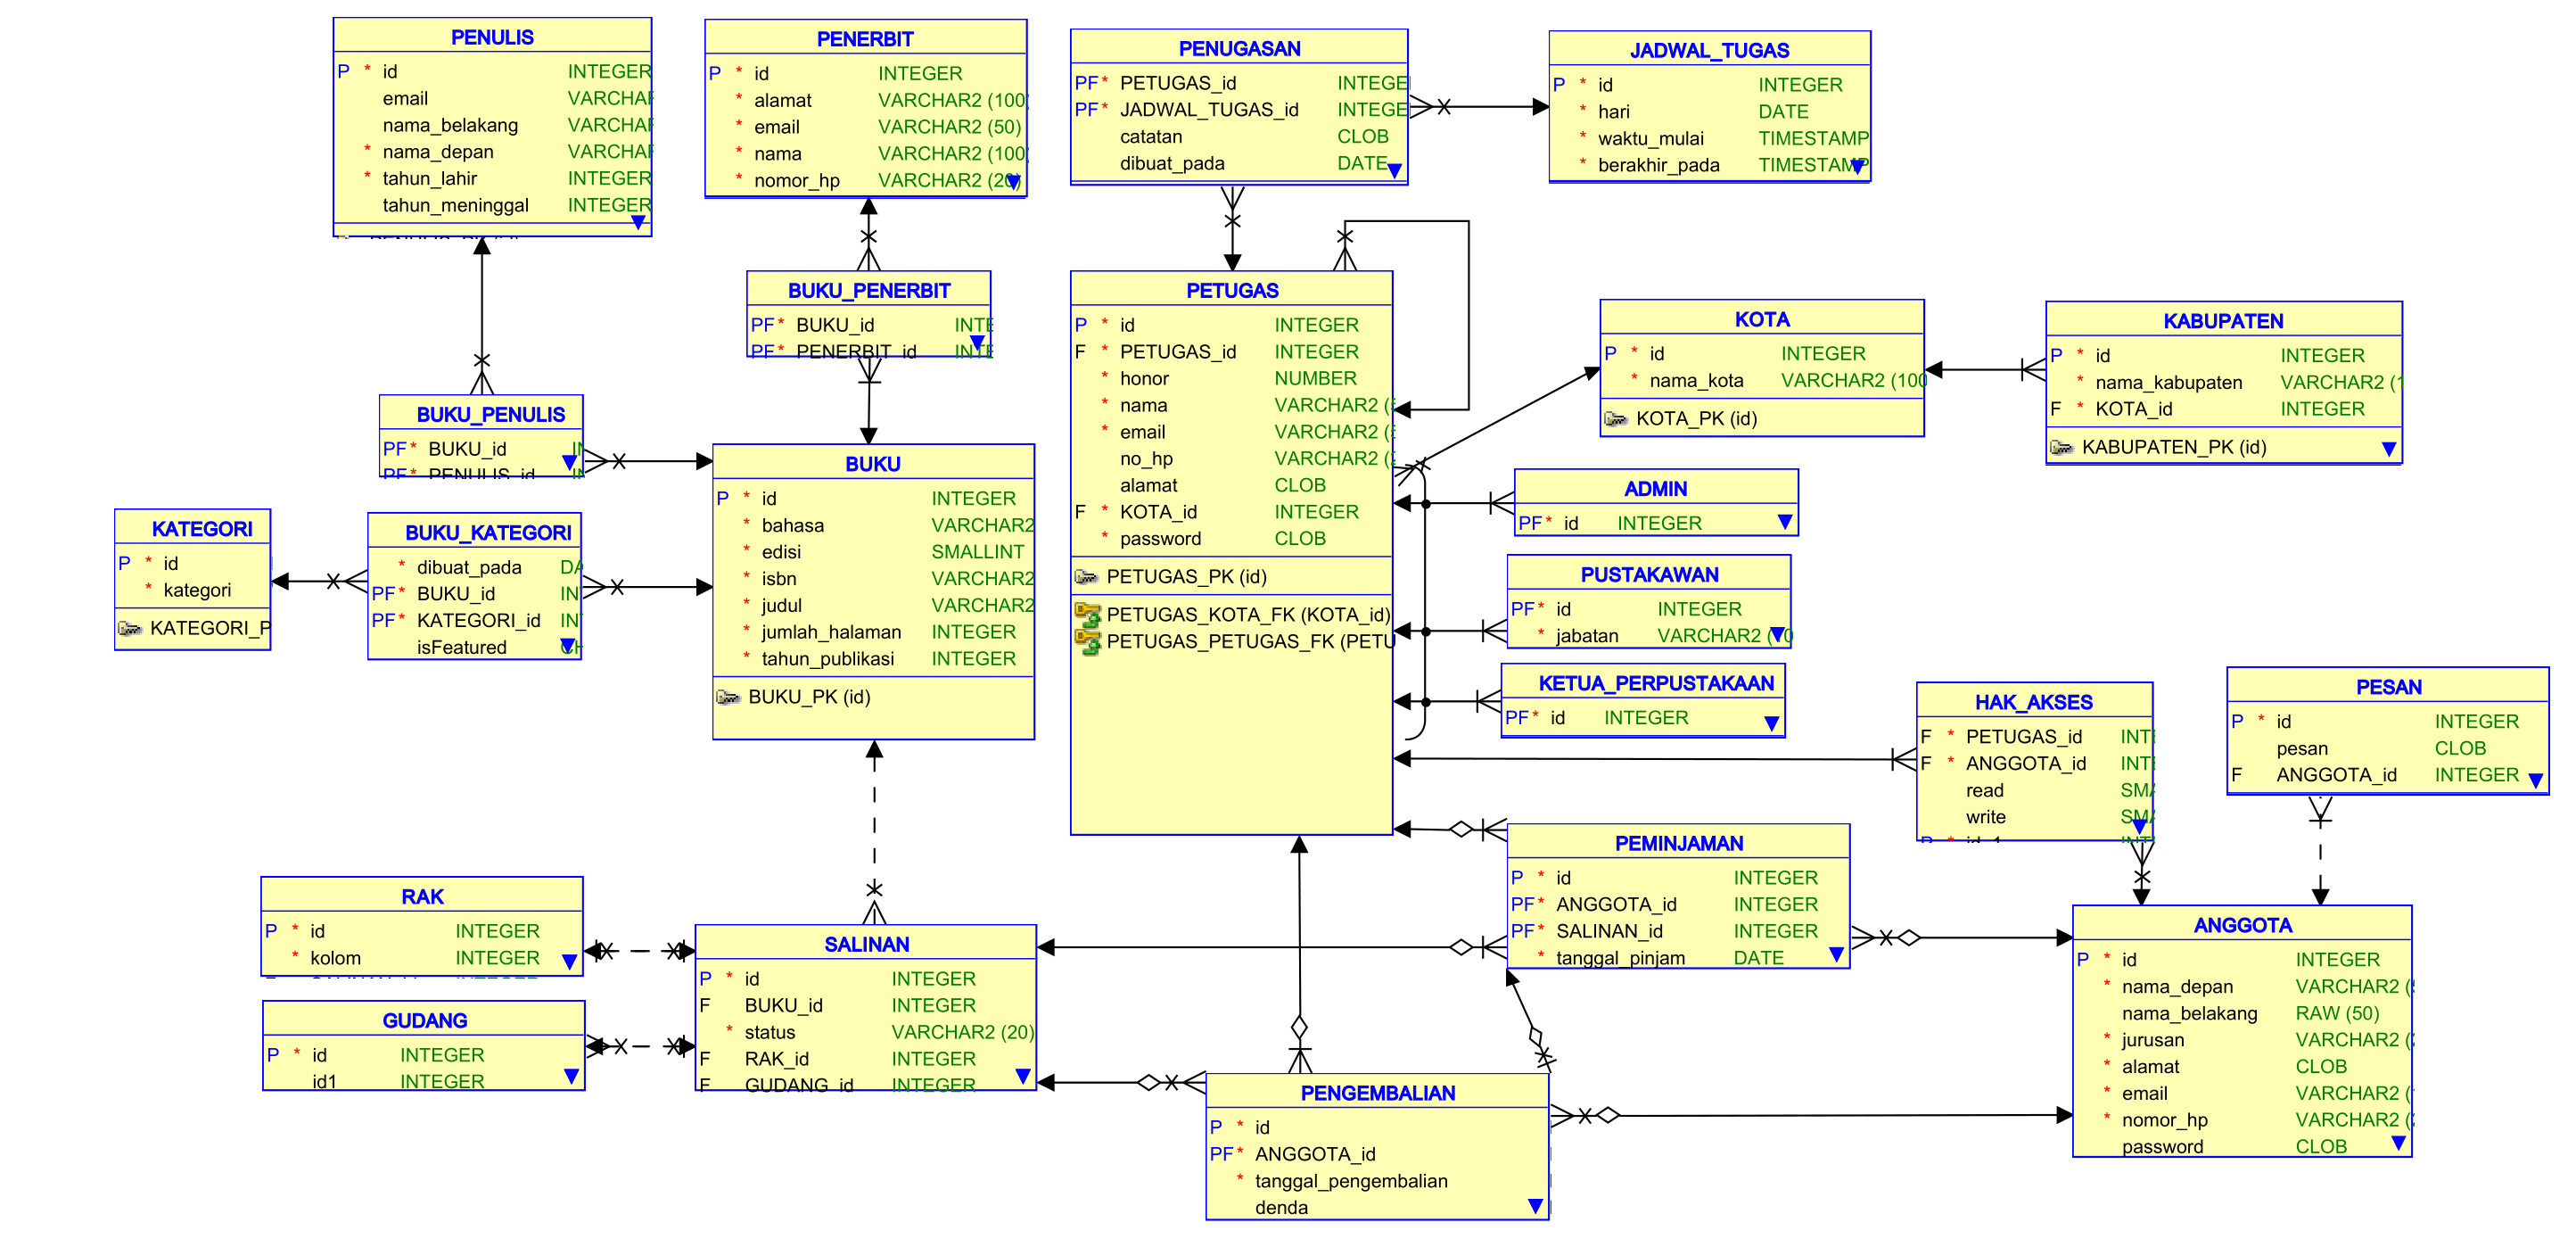2576x1247 pixels.
Task: Click the KOTA_PK key icon
Action: [x=1615, y=419]
